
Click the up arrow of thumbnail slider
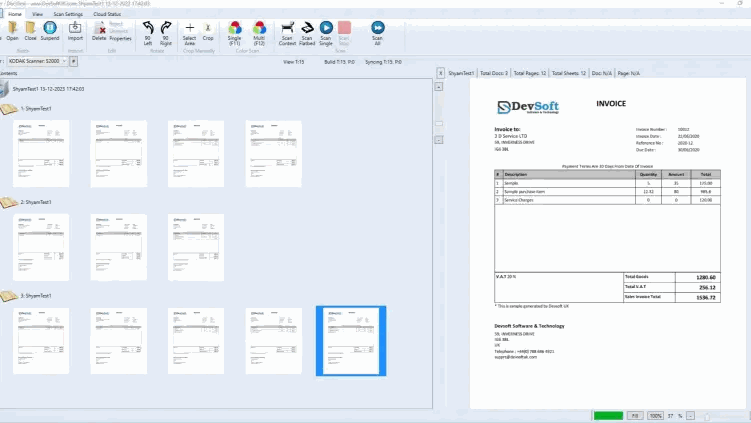coord(439,87)
